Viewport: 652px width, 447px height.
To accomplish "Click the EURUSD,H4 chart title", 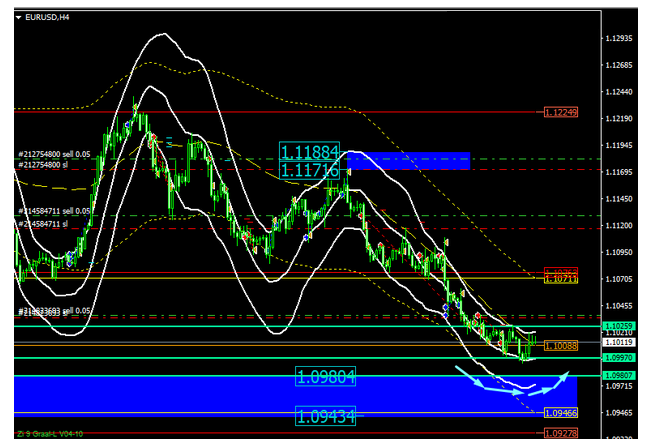I will [48, 16].
